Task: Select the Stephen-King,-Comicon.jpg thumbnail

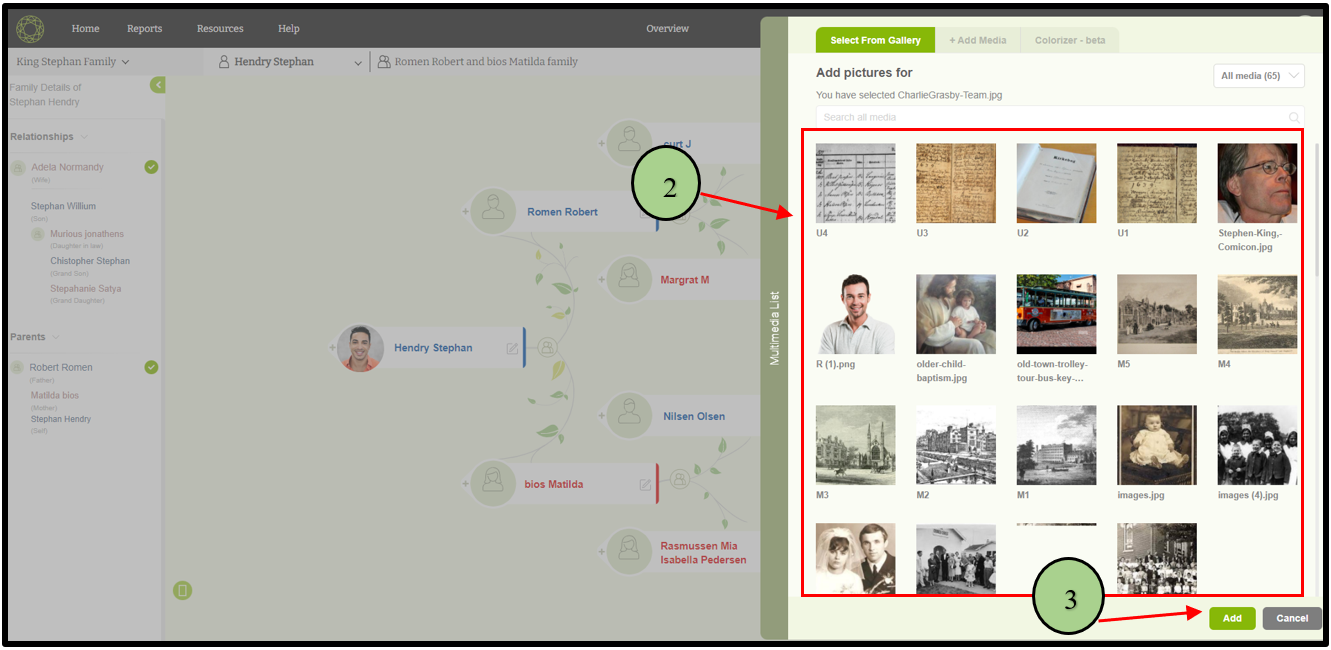Action: pyautogui.click(x=1256, y=183)
